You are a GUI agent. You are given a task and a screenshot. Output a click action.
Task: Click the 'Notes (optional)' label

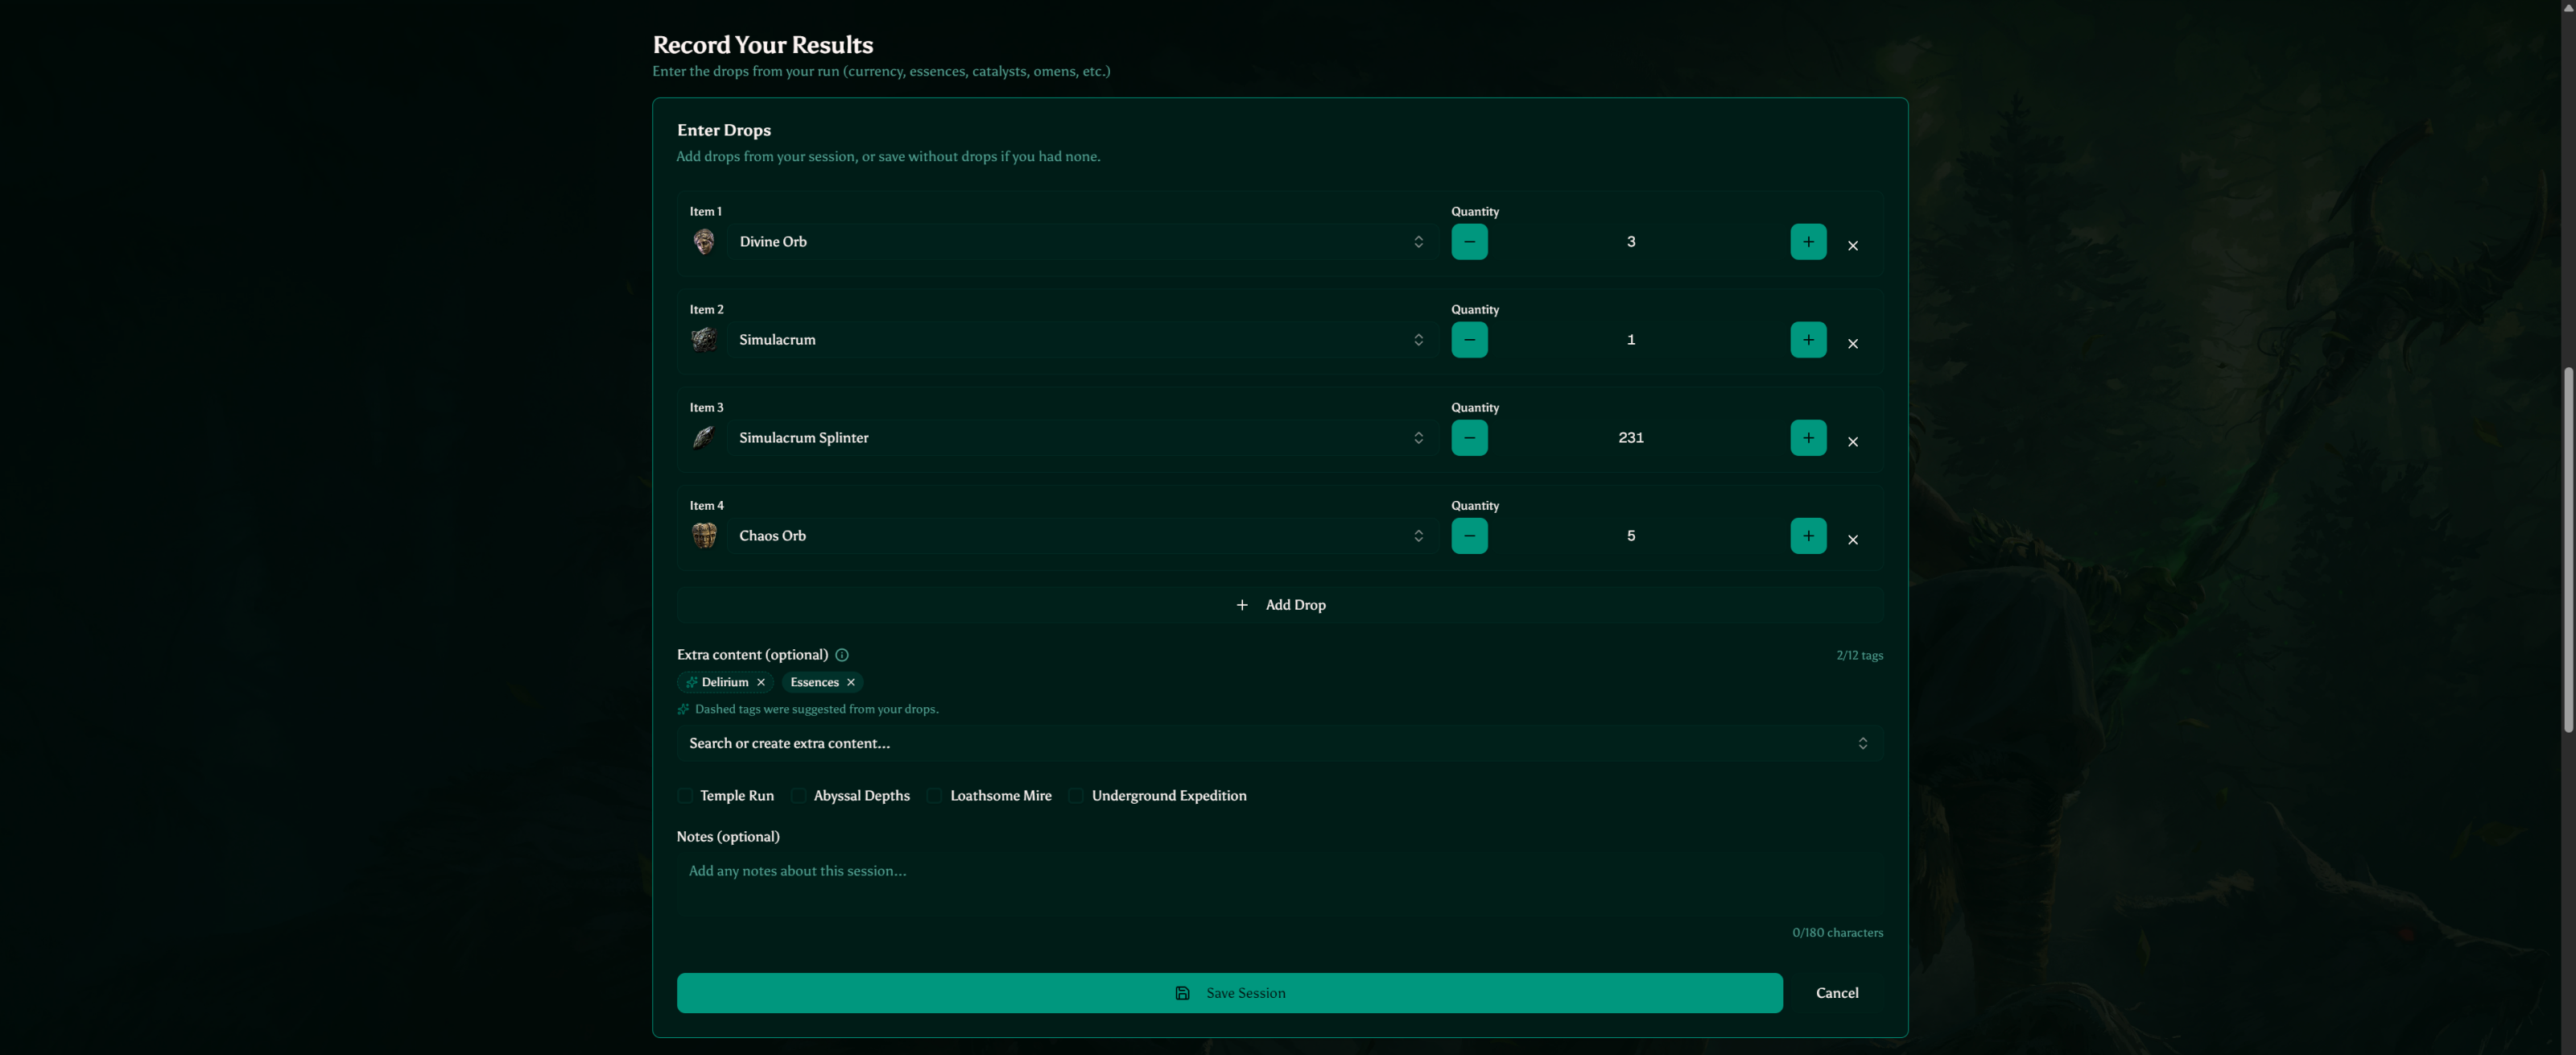[x=728, y=837]
